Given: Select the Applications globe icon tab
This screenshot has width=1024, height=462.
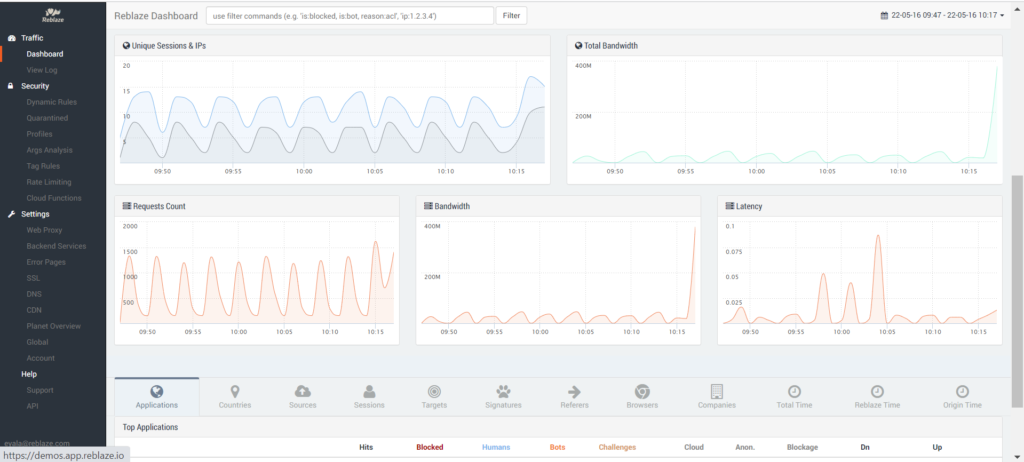Looking at the screenshot, I should (157, 391).
